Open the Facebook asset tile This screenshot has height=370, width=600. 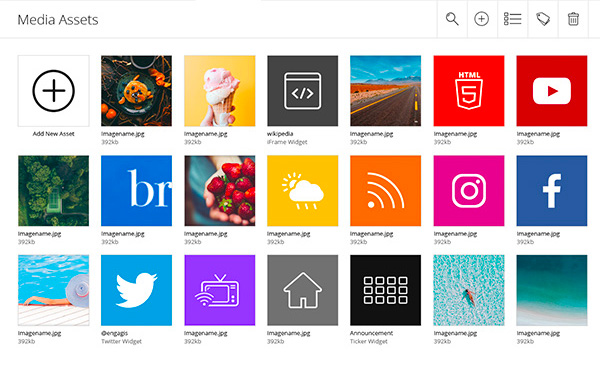[552, 191]
